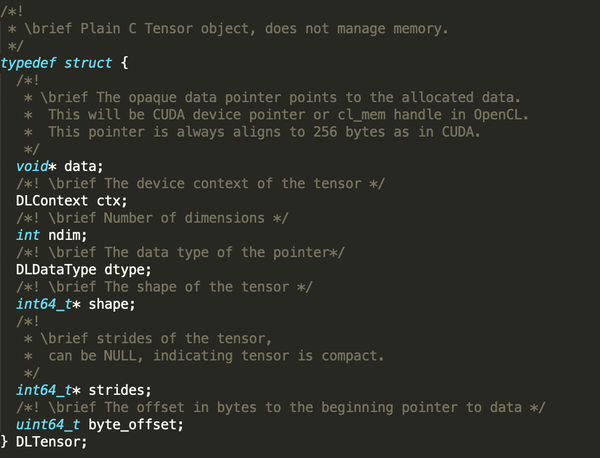The height and width of the screenshot is (458, 600).
Task: Click the shape field name
Action: (x=111, y=304)
